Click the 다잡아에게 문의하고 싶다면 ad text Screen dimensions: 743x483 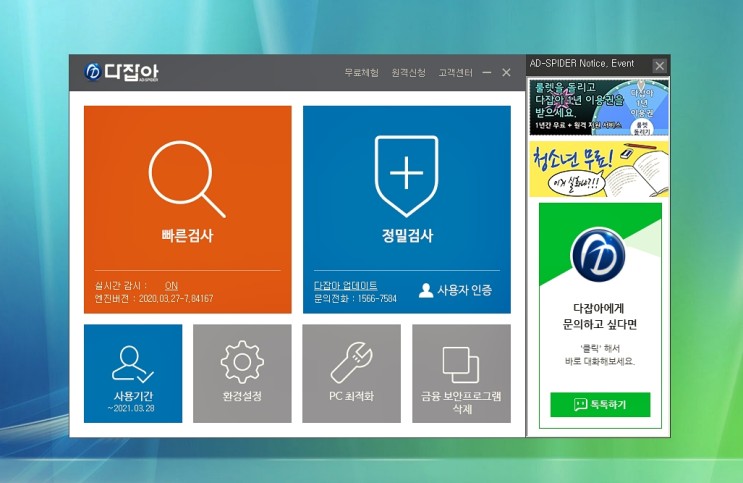pyautogui.click(x=599, y=316)
